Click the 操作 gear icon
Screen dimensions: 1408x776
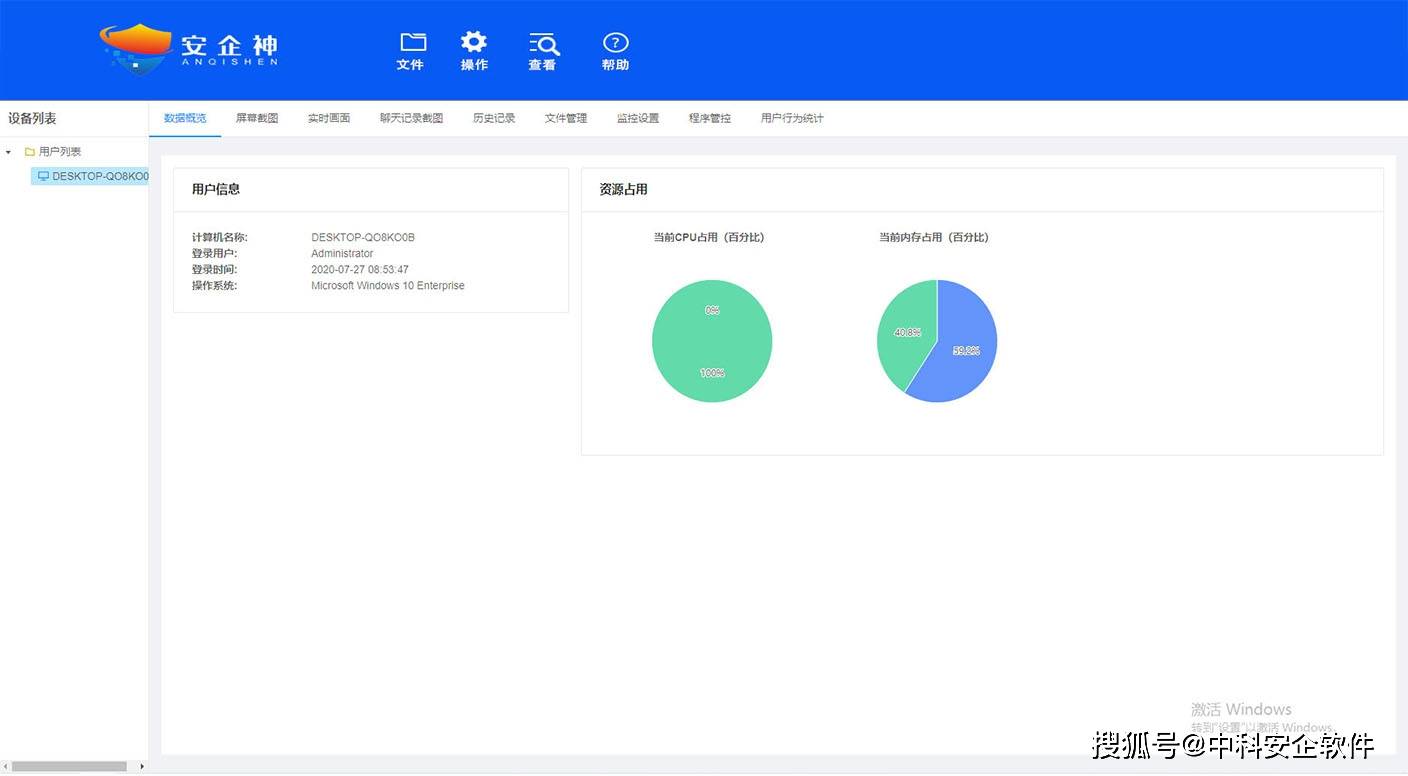(x=474, y=42)
